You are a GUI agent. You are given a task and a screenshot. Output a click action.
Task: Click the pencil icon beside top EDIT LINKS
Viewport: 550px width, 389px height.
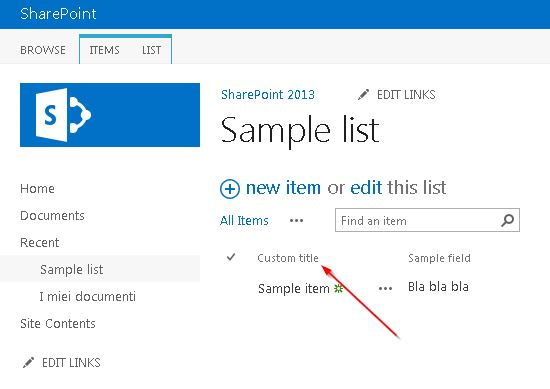coord(363,95)
